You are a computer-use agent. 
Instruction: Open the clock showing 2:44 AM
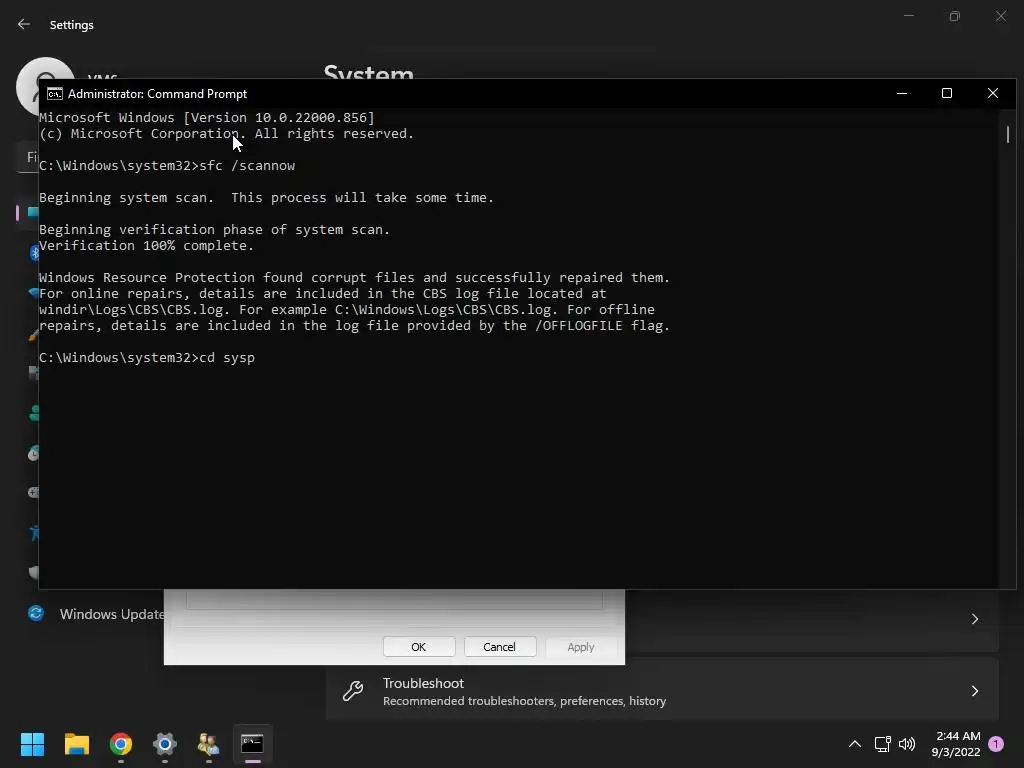pyautogui.click(x=956, y=744)
